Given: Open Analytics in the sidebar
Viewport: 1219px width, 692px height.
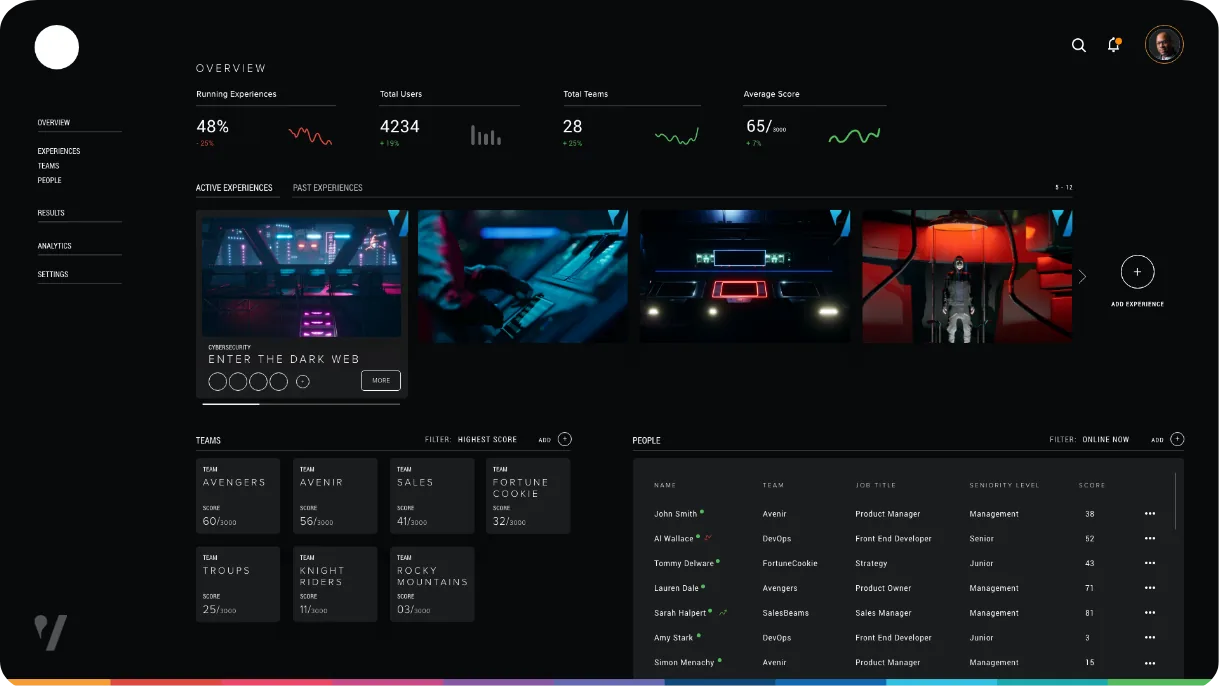Looking at the screenshot, I should pos(55,246).
